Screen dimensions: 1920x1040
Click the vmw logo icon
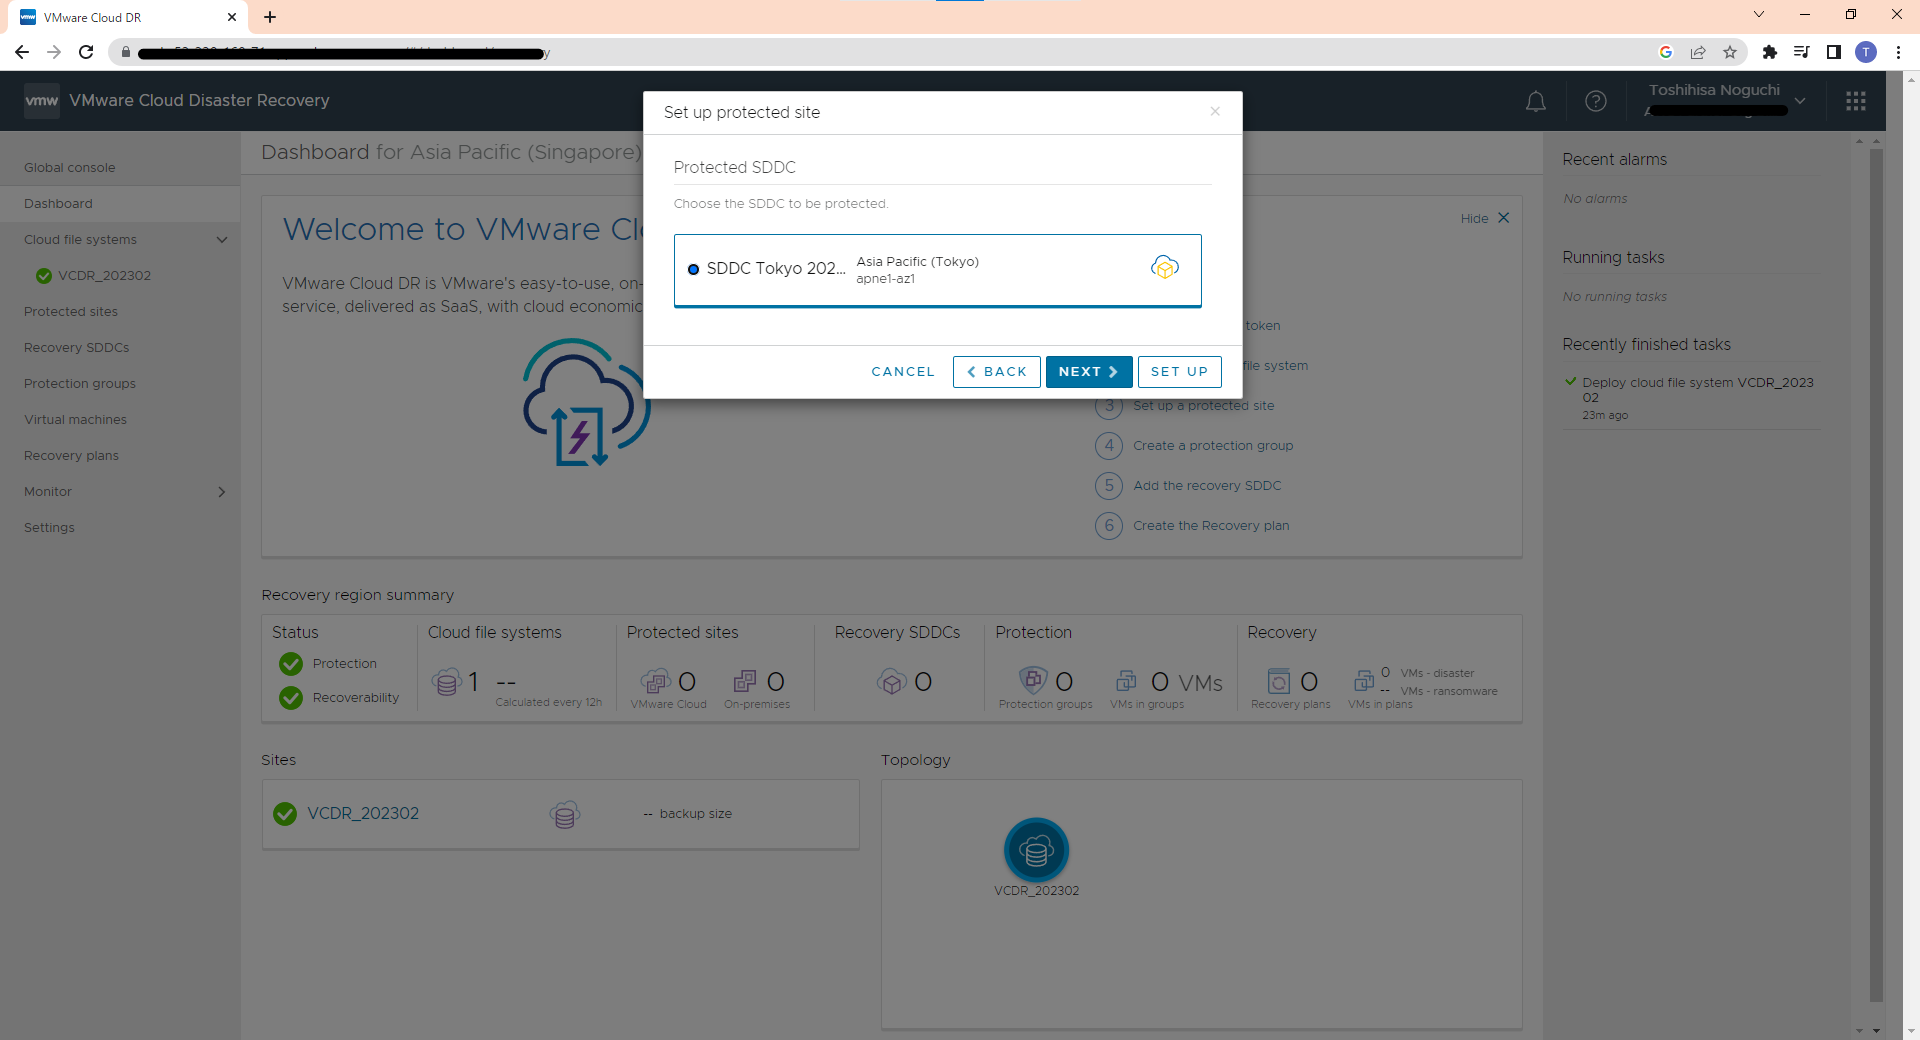coord(41,100)
